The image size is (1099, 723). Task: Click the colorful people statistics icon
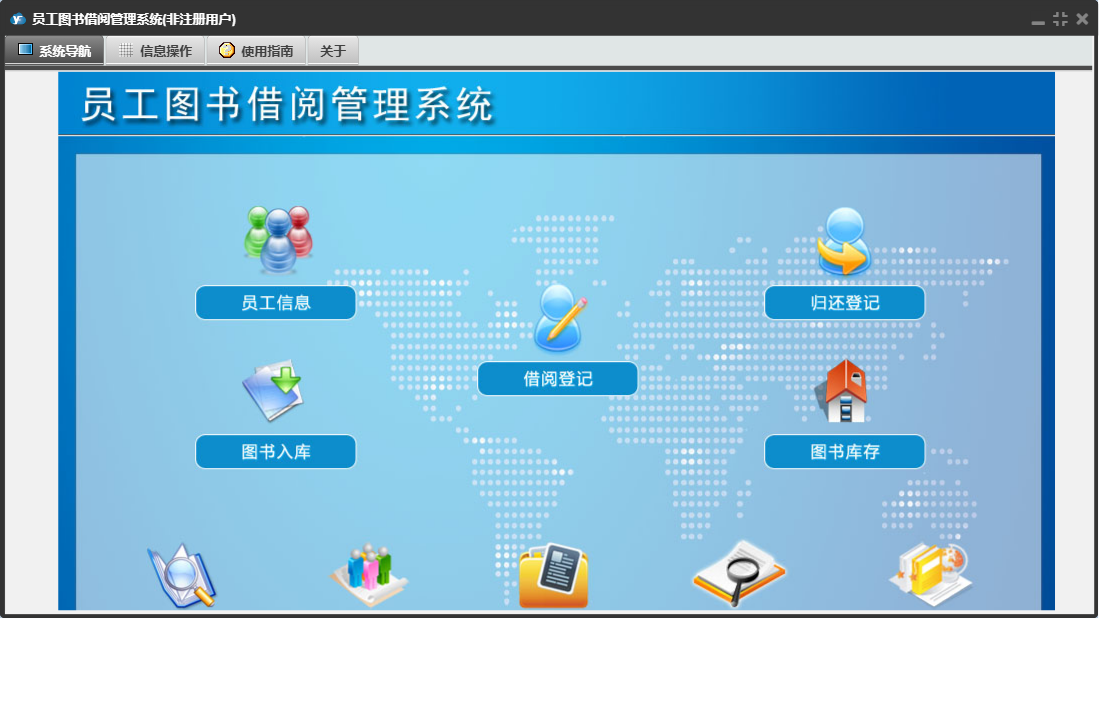(x=369, y=574)
